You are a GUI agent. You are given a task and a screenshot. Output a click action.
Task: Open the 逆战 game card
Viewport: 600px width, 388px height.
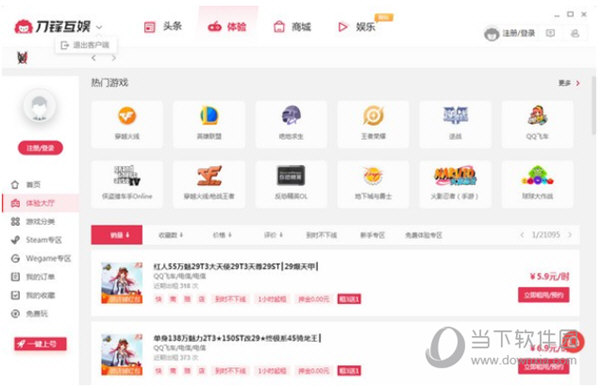tap(455, 124)
